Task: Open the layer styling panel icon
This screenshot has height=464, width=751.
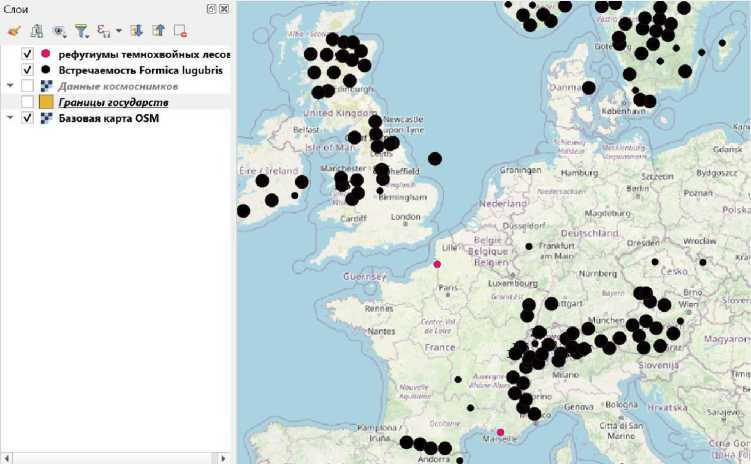Action: 14,31
